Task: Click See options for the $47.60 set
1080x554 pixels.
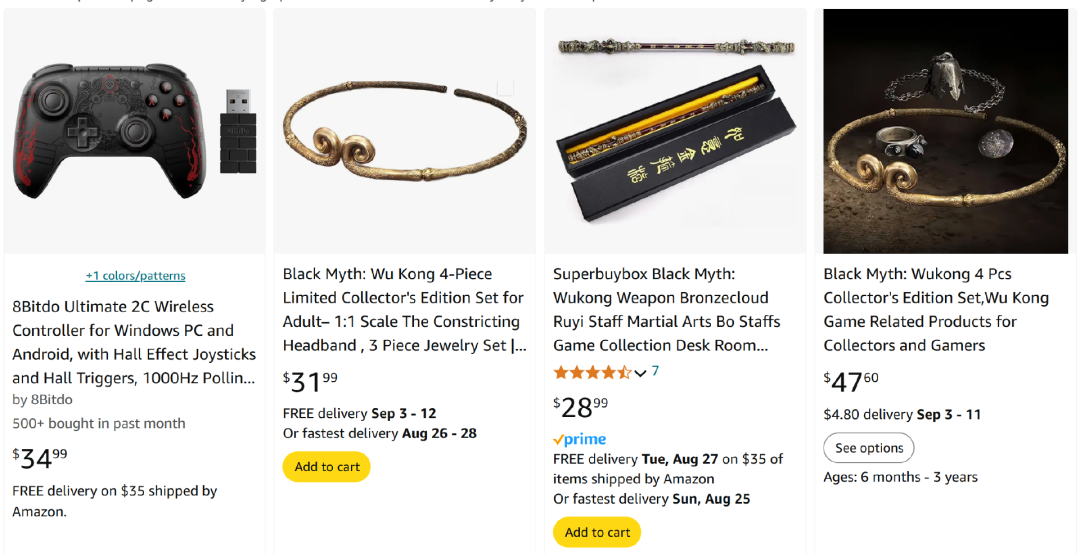Action: coord(869,448)
